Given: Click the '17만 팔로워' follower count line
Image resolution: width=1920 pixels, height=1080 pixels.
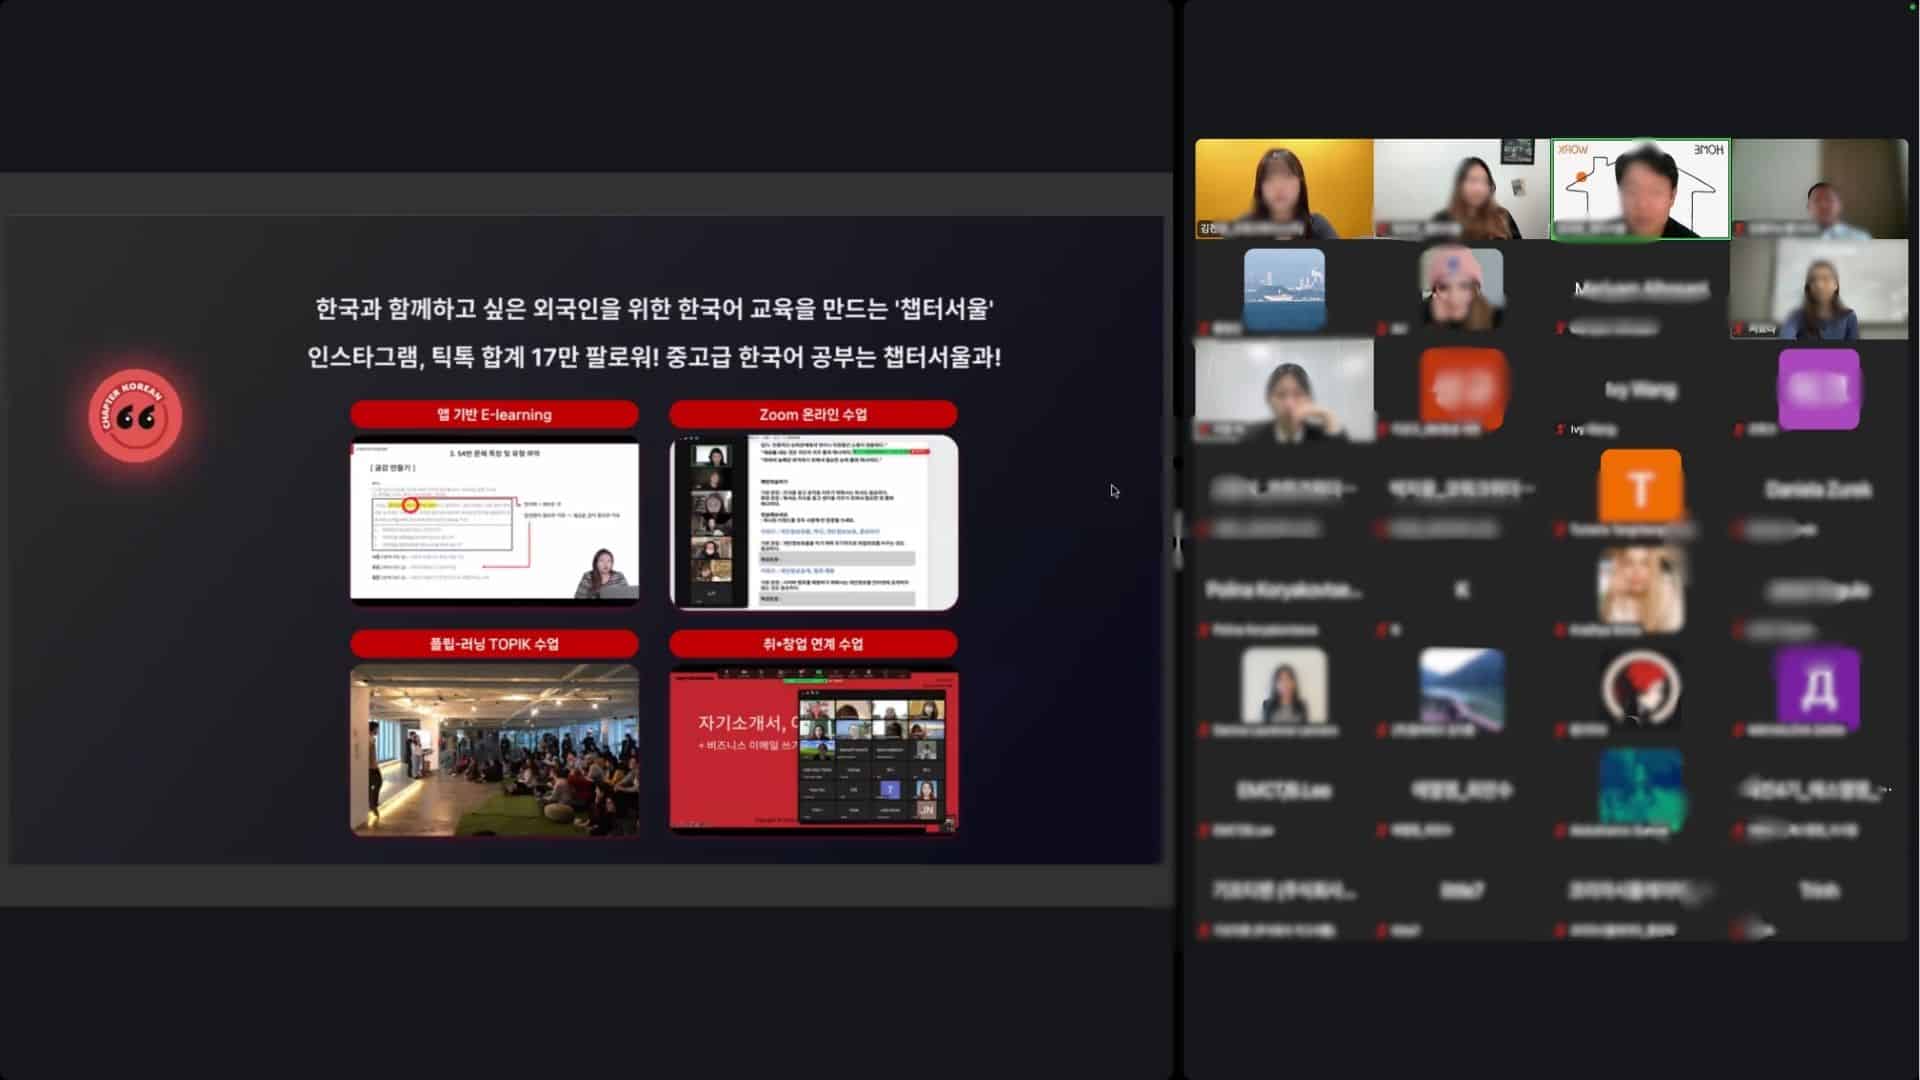Looking at the screenshot, I should [x=654, y=356].
